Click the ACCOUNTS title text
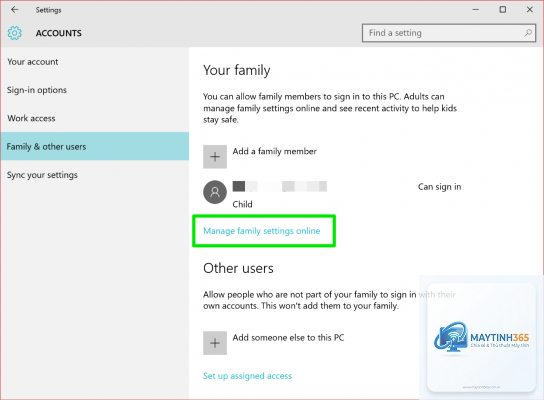 click(x=59, y=33)
